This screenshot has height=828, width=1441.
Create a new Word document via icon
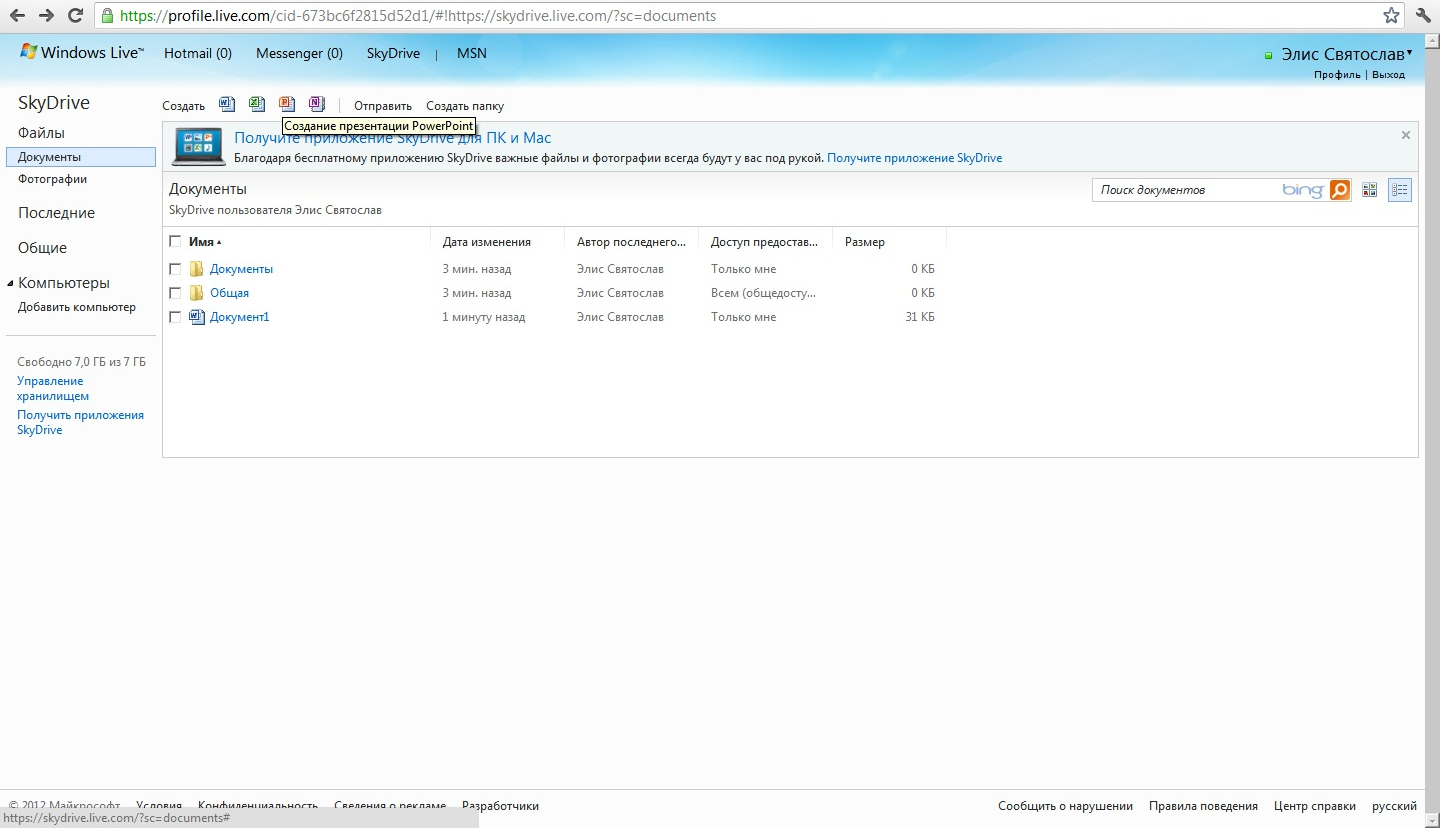[x=227, y=104]
